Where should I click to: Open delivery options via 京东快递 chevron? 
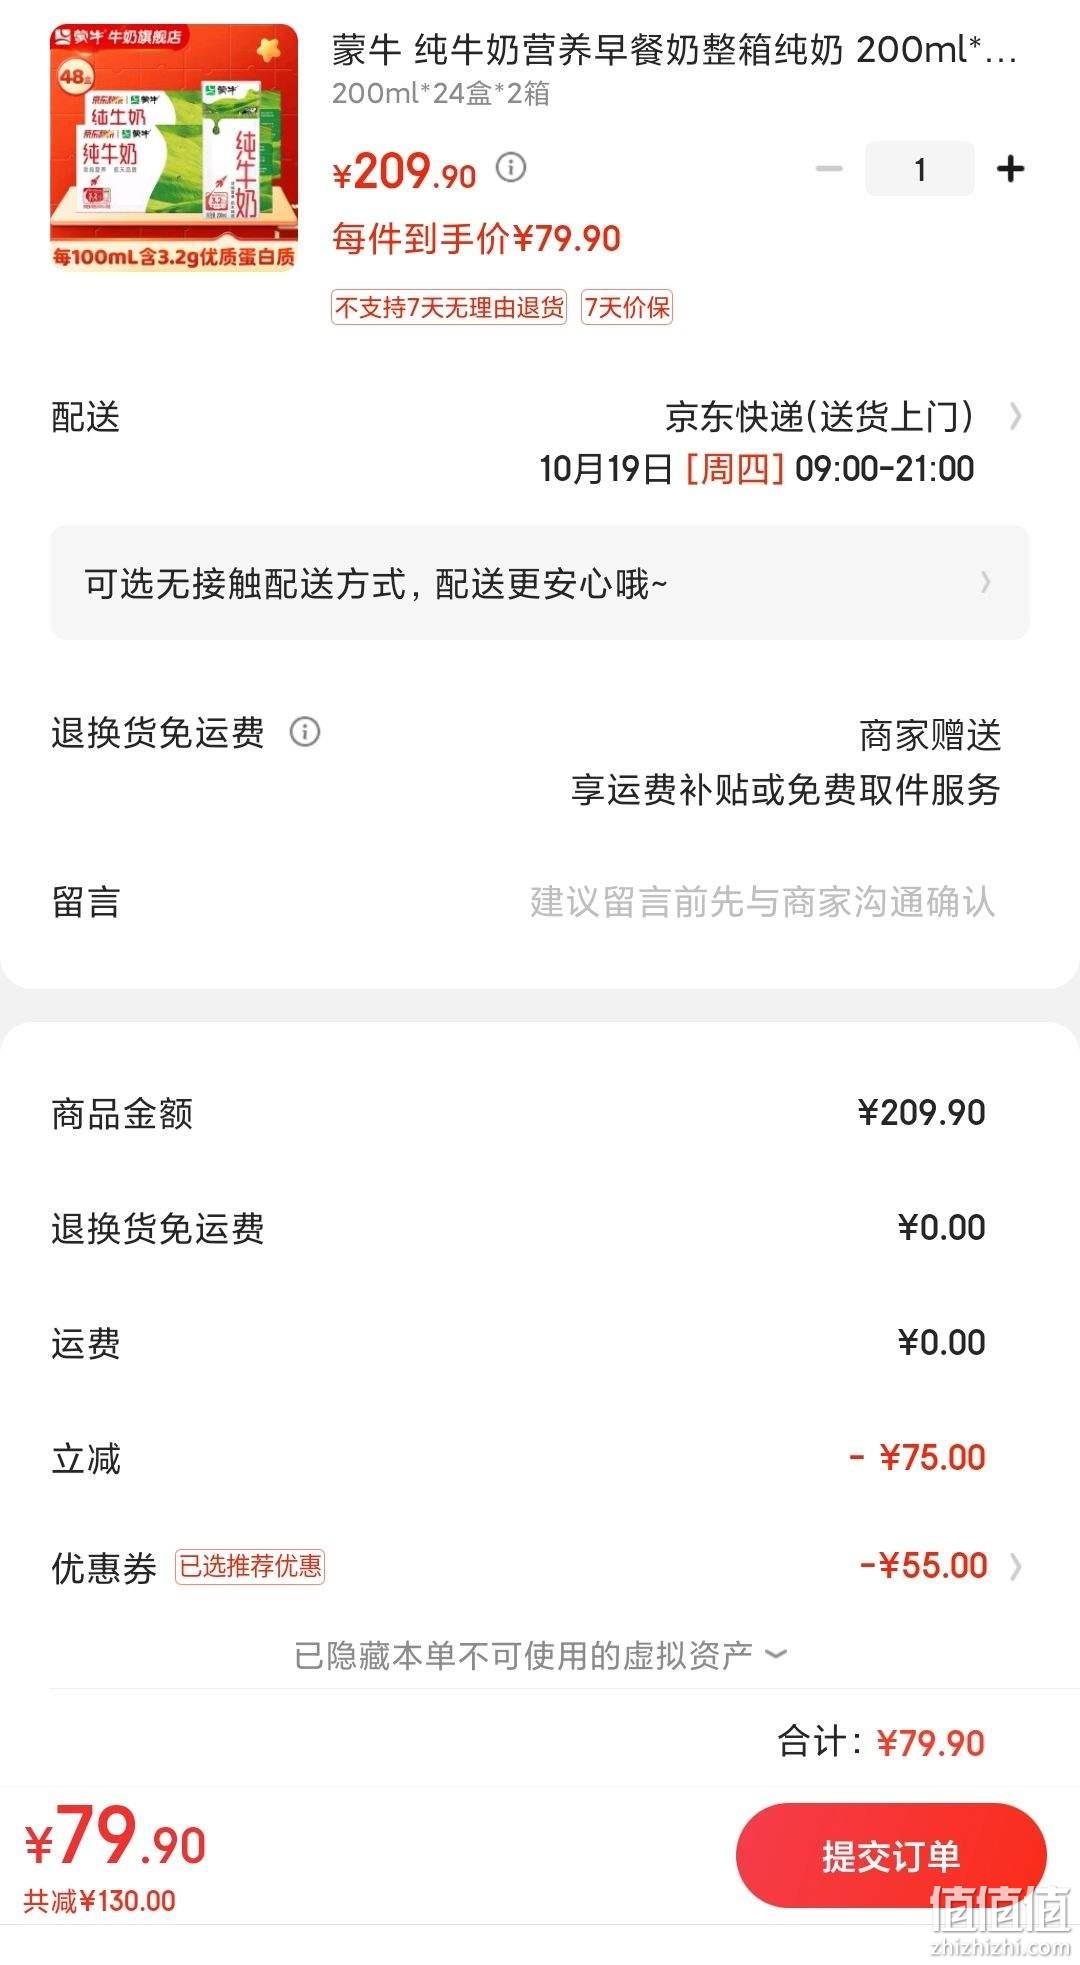click(x=1015, y=416)
